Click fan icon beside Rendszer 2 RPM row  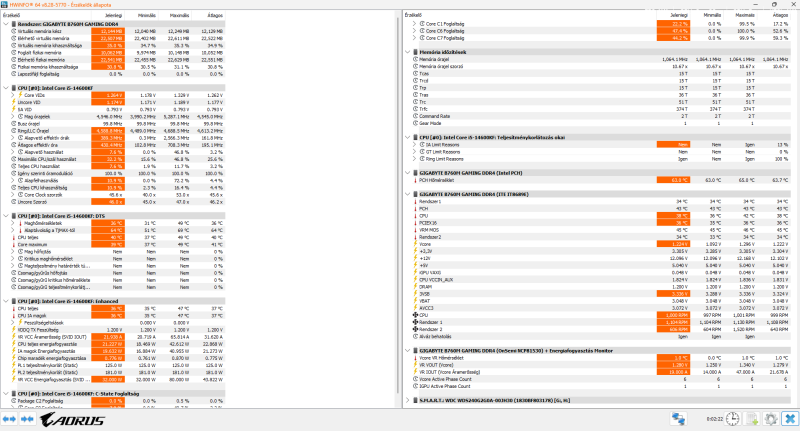pyautogui.click(x=415, y=329)
